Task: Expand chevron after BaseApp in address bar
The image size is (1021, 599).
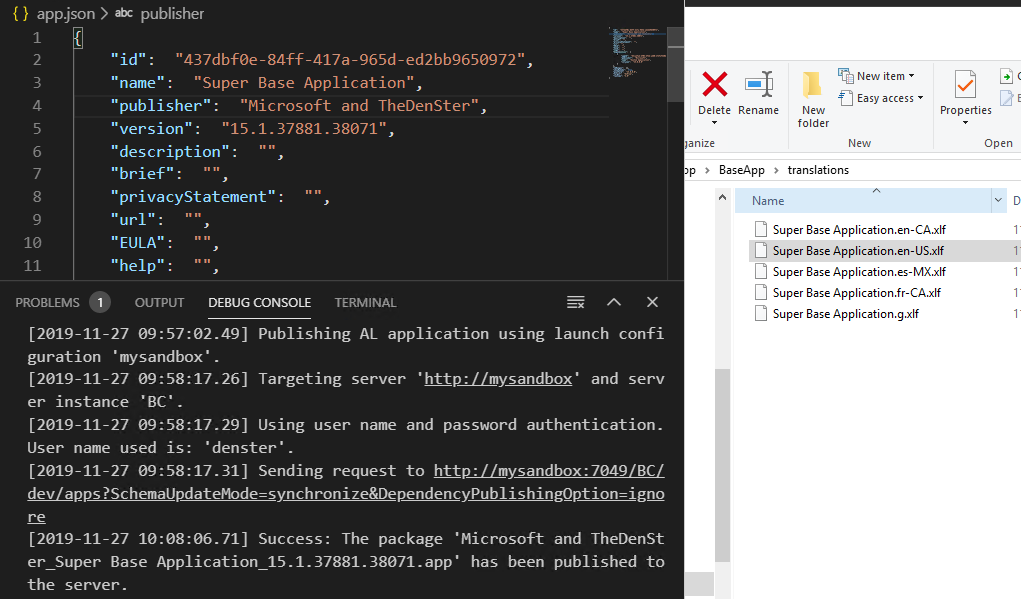Action: click(776, 170)
